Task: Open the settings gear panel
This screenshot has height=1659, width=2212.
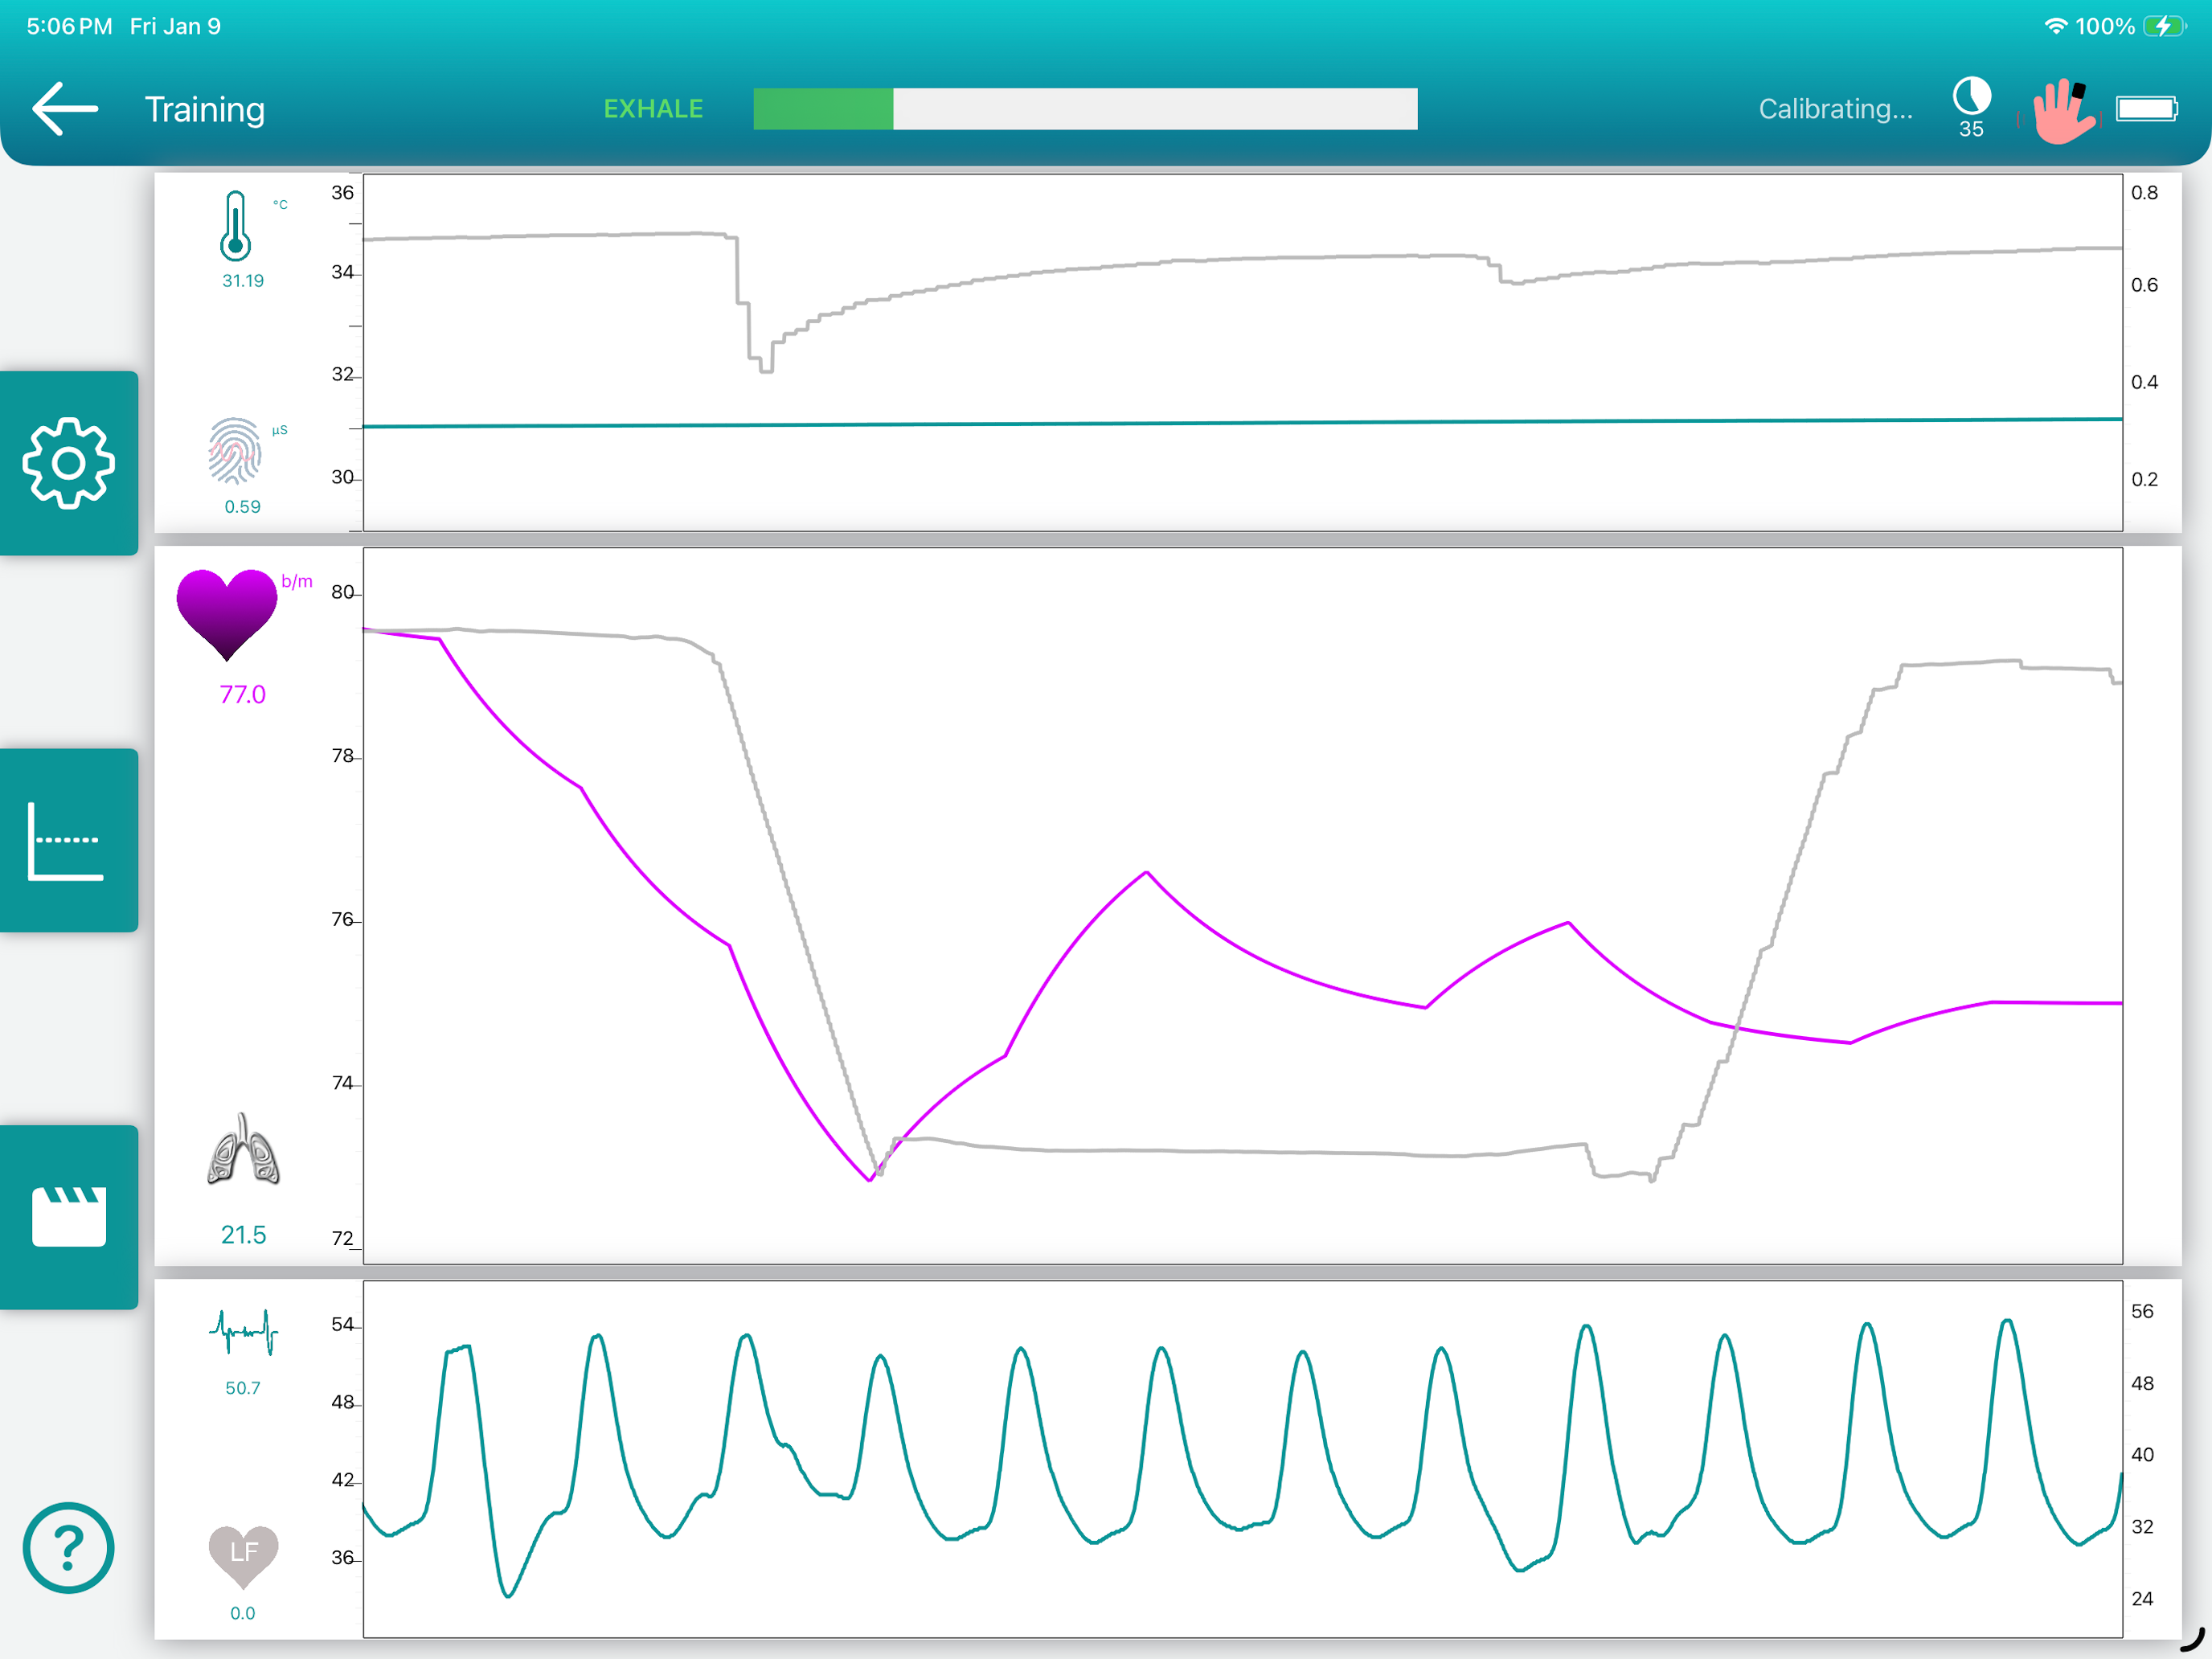Action: point(69,463)
